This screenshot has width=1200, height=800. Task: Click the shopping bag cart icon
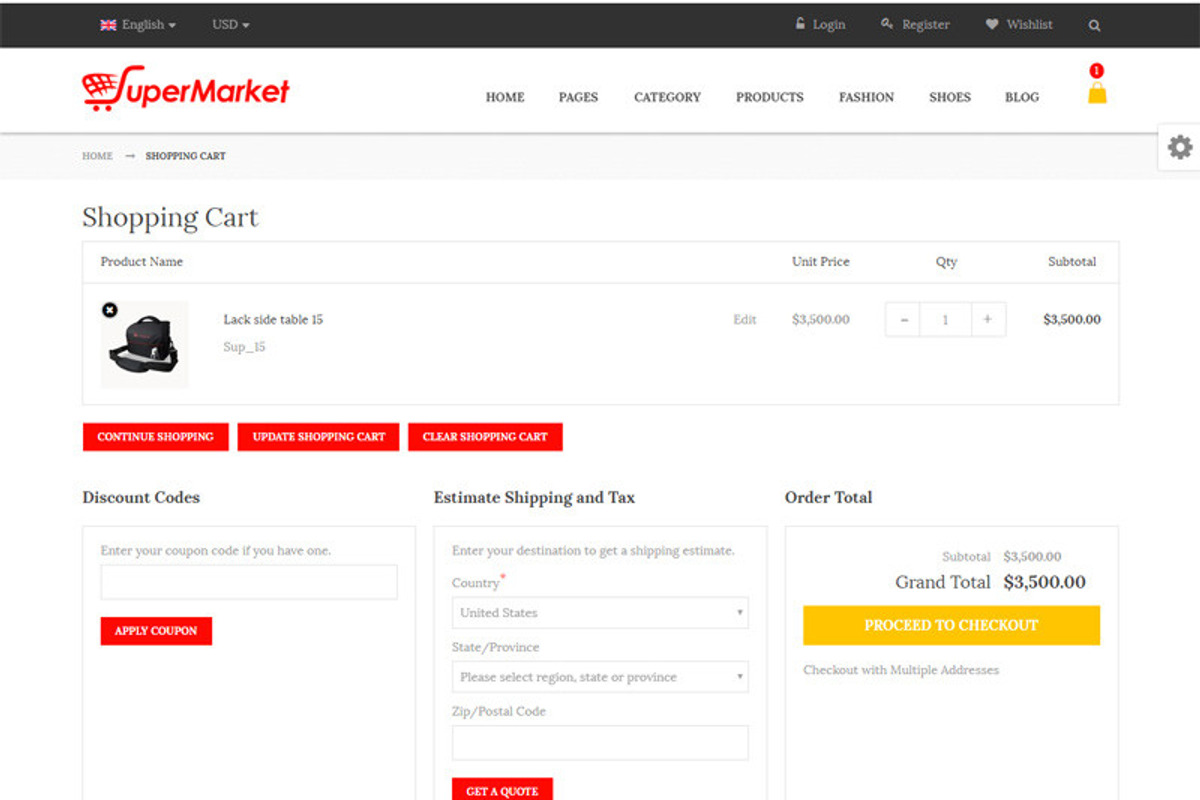[x=1097, y=93]
